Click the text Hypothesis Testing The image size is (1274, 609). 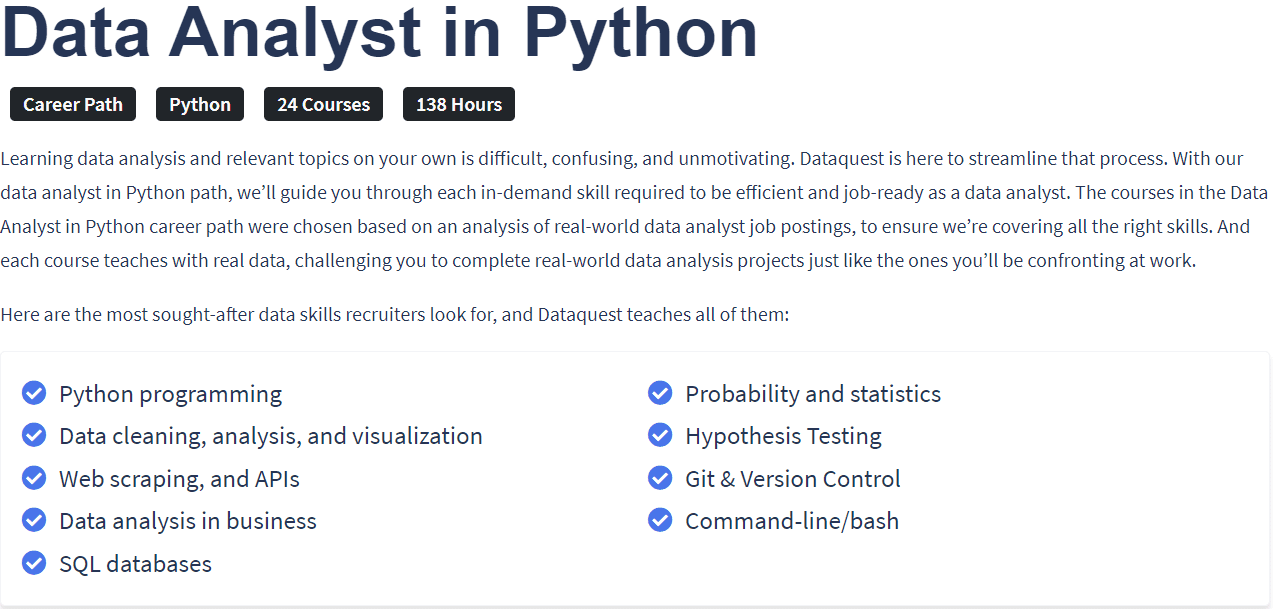(783, 436)
